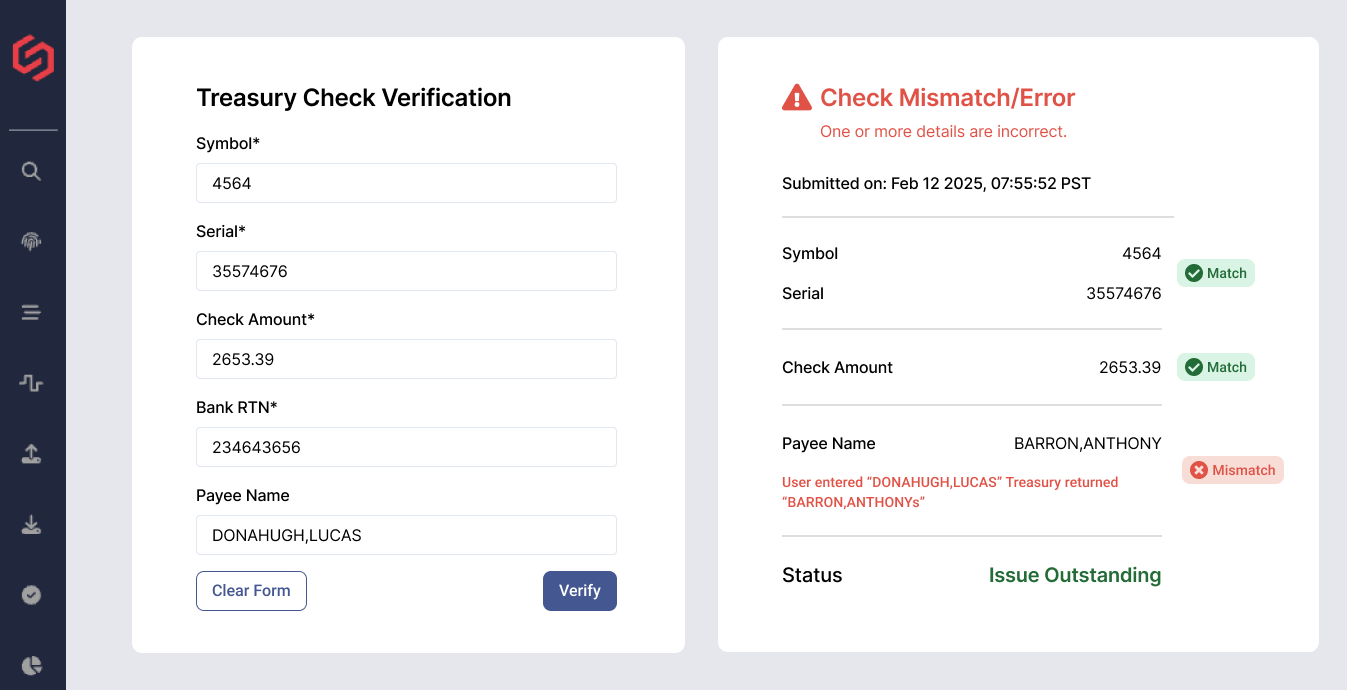
Task: Click the Serial field showing 35574676
Action: (406, 271)
